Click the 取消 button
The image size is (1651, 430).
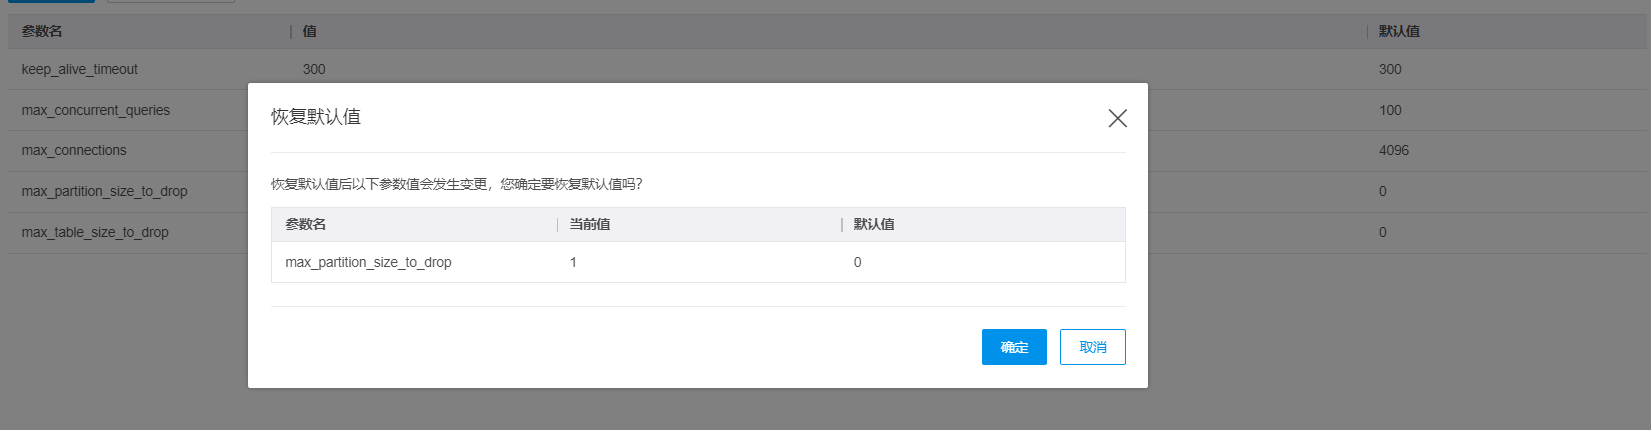[1092, 347]
